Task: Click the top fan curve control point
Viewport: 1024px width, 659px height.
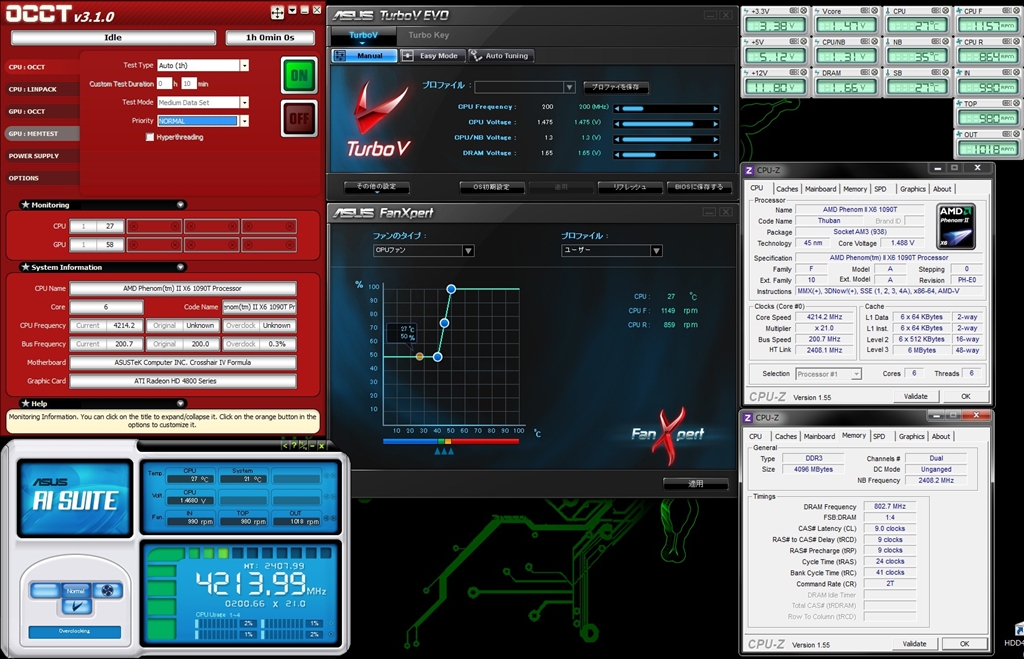Action: (x=451, y=289)
